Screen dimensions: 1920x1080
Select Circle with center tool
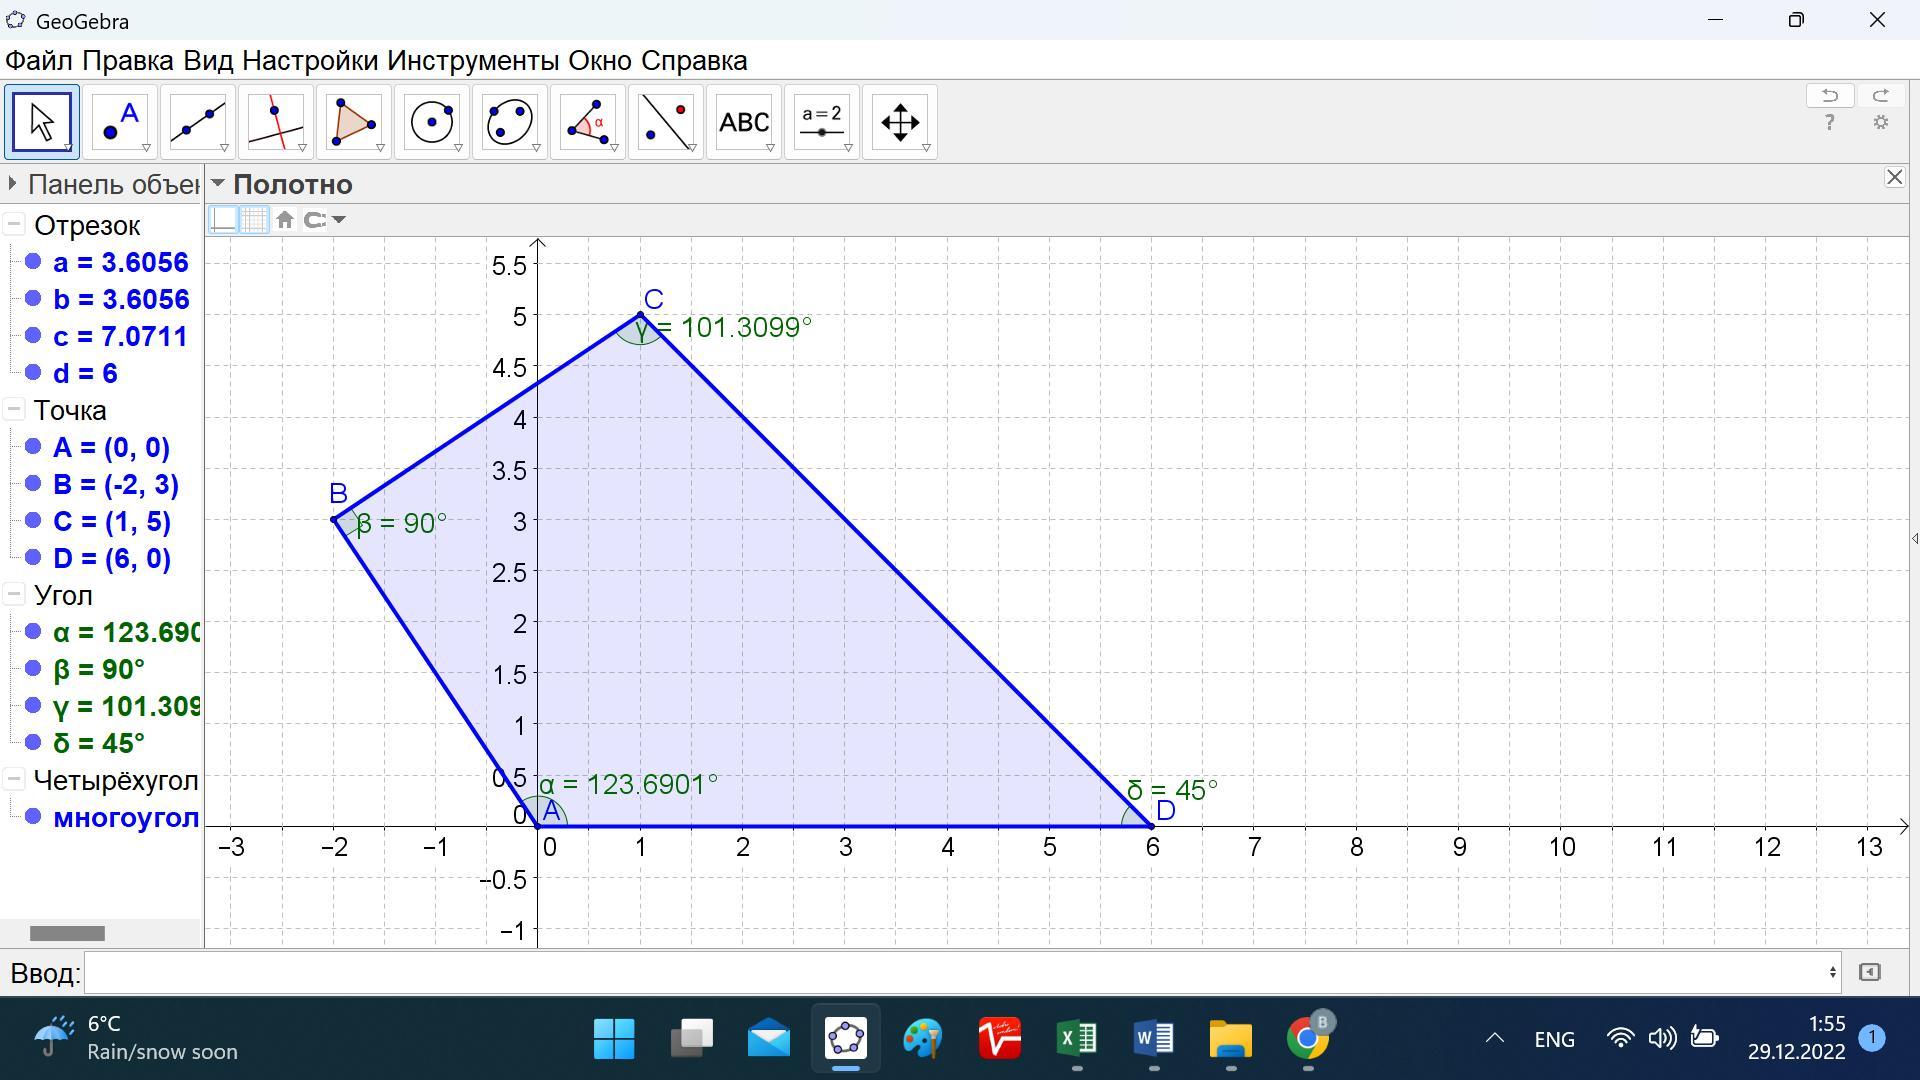(x=431, y=122)
